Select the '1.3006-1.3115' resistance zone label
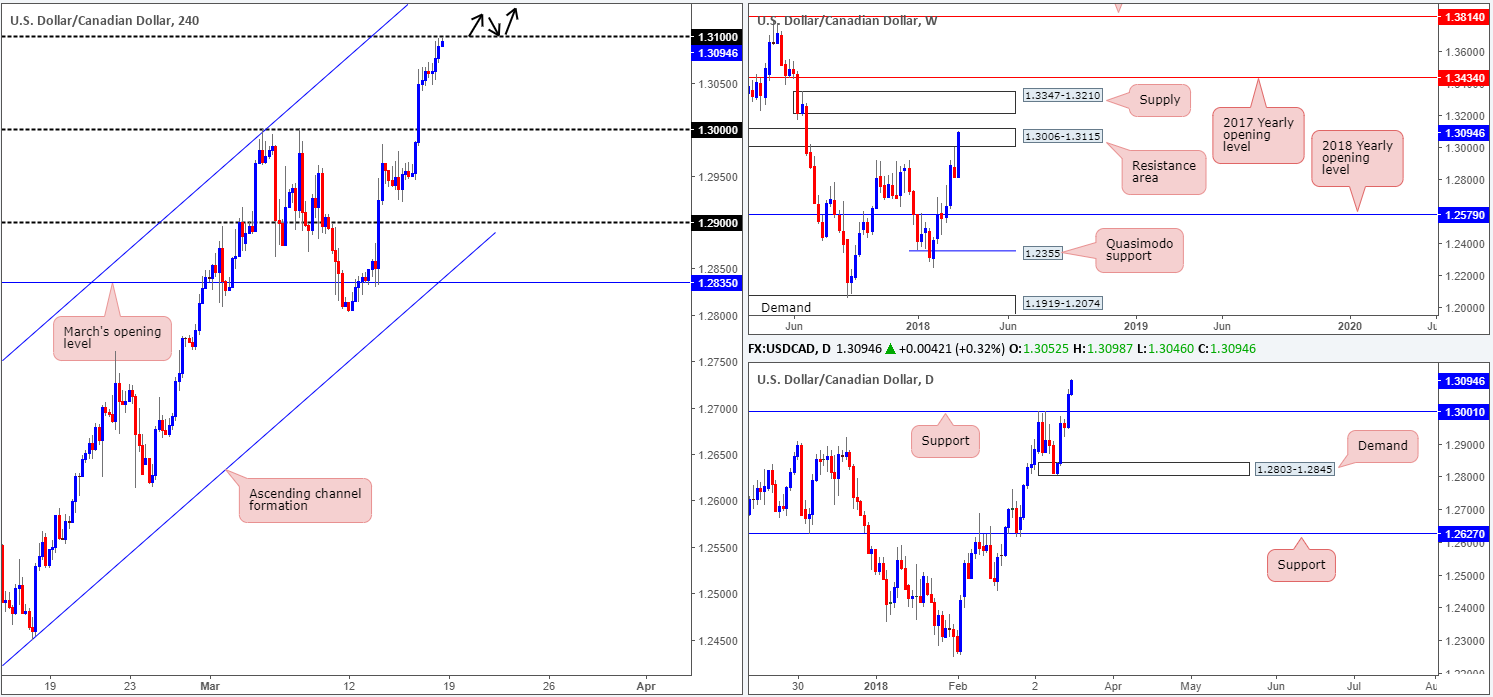Screen dimensions: 1493x697 [x=1061, y=137]
